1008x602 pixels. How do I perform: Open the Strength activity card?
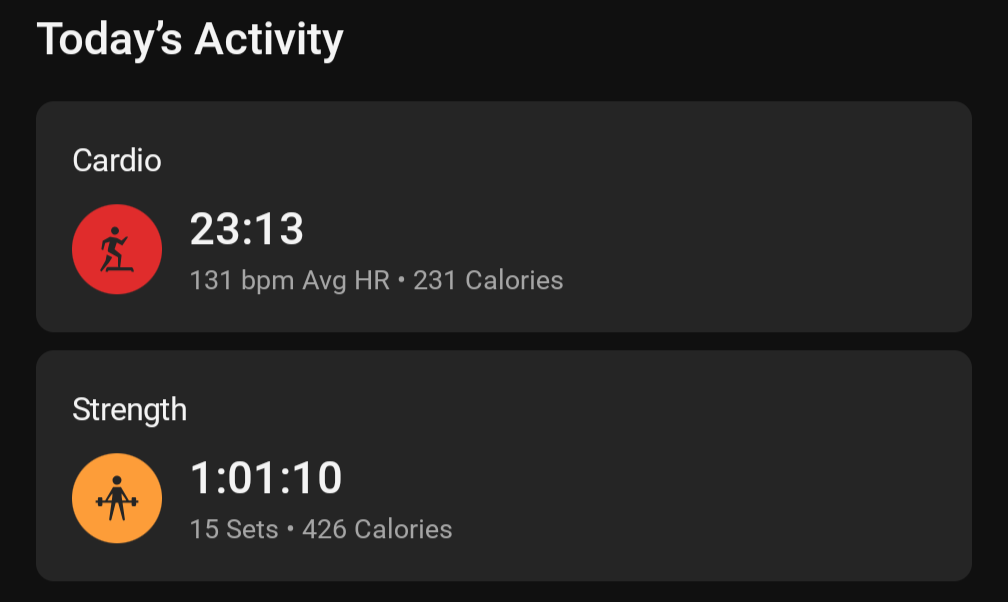[504, 466]
